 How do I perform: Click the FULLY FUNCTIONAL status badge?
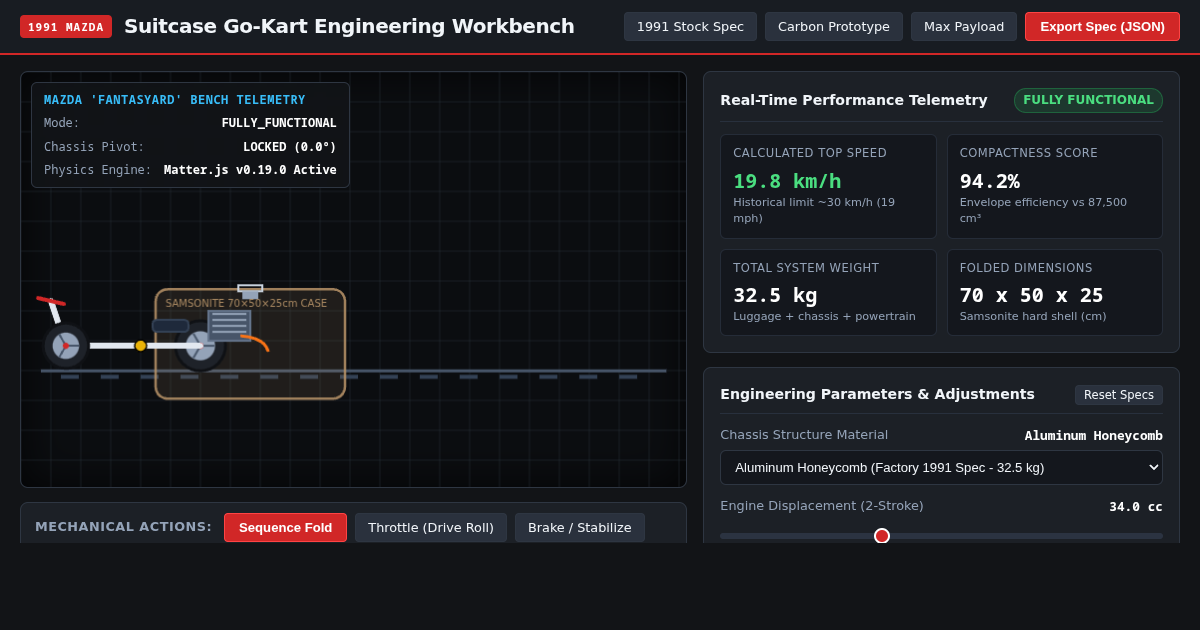tap(1088, 100)
